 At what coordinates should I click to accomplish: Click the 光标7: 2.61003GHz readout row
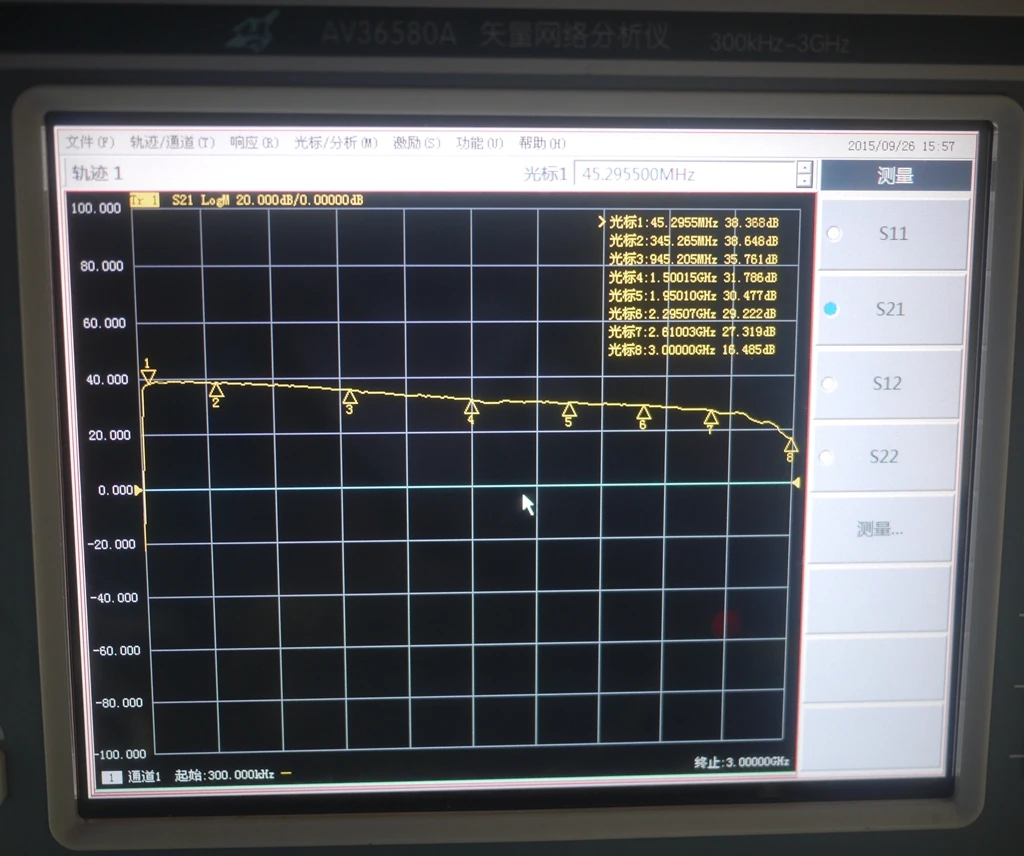[x=692, y=332]
